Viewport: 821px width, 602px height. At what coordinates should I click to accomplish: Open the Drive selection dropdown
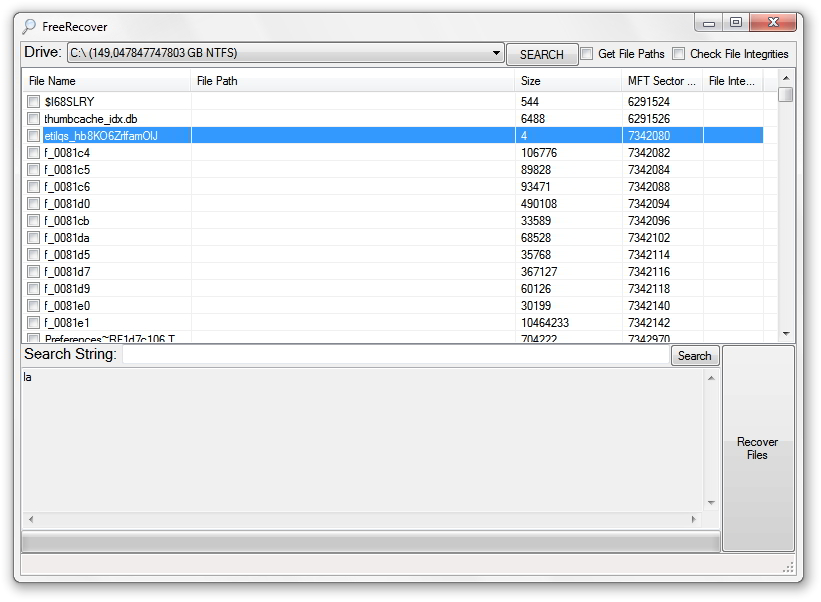coord(286,53)
